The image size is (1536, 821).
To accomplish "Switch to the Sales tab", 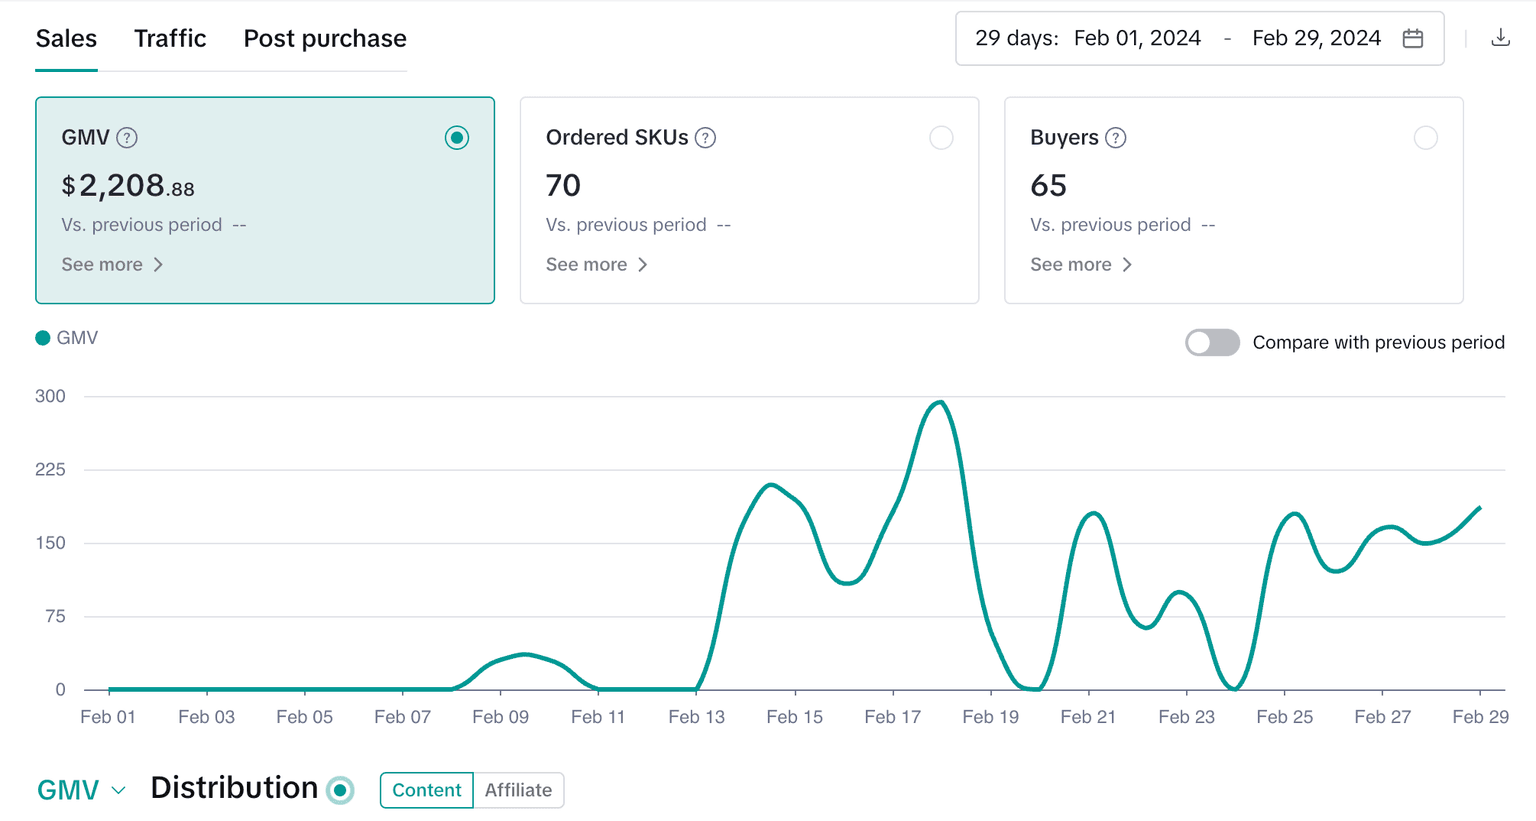I will [66, 38].
